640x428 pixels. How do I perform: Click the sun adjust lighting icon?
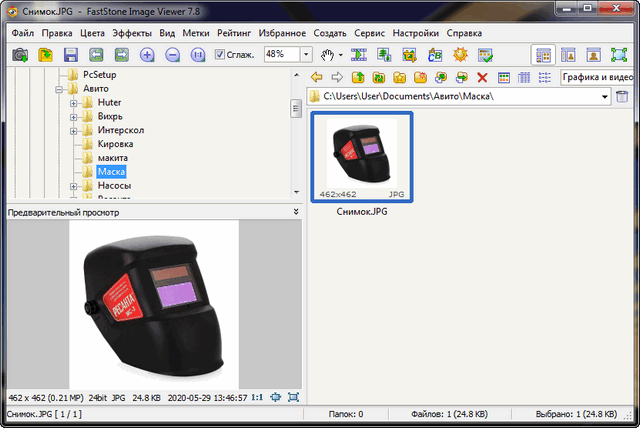click(460, 55)
